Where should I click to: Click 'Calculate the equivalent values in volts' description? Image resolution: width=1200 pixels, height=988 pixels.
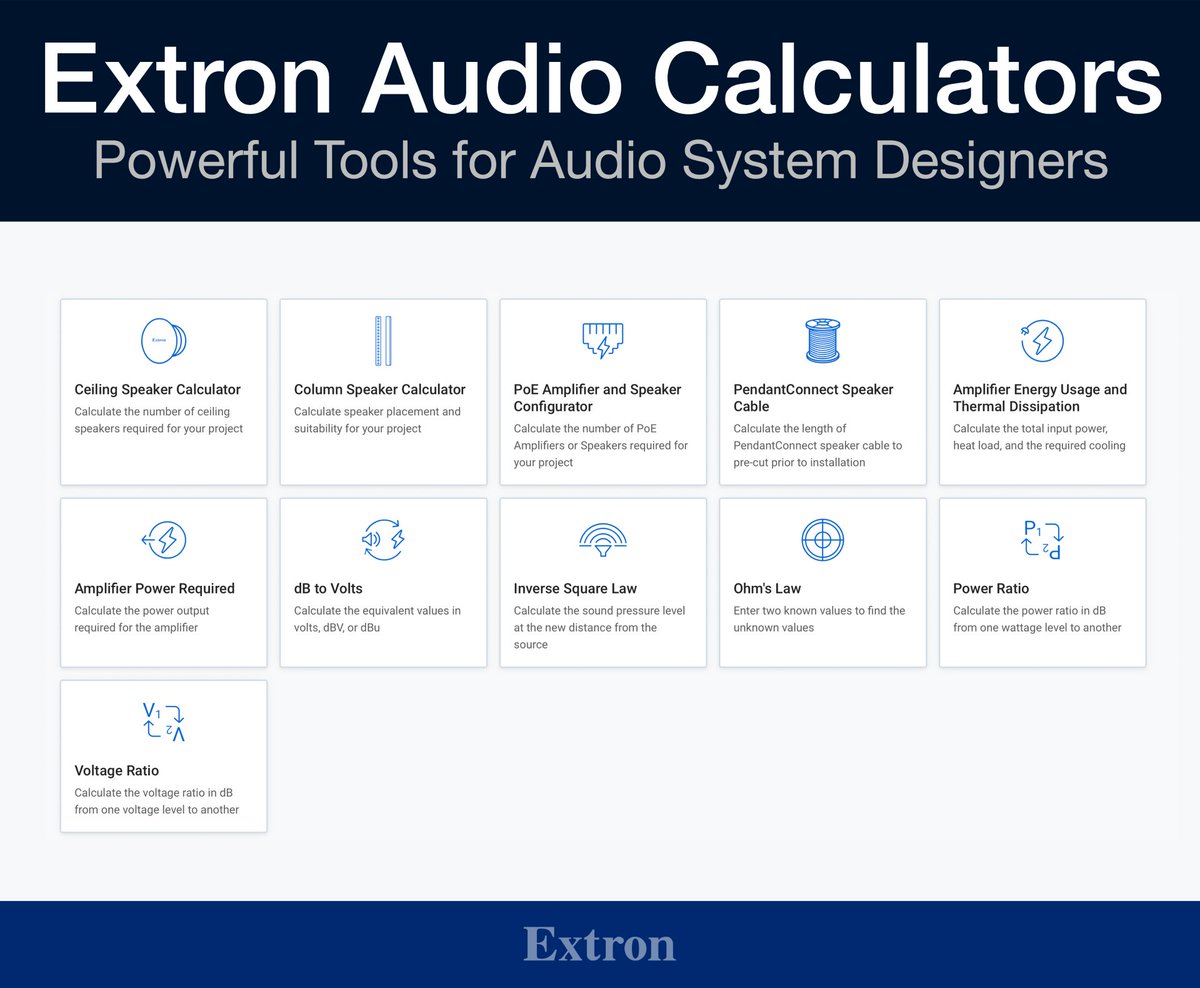[x=378, y=619]
